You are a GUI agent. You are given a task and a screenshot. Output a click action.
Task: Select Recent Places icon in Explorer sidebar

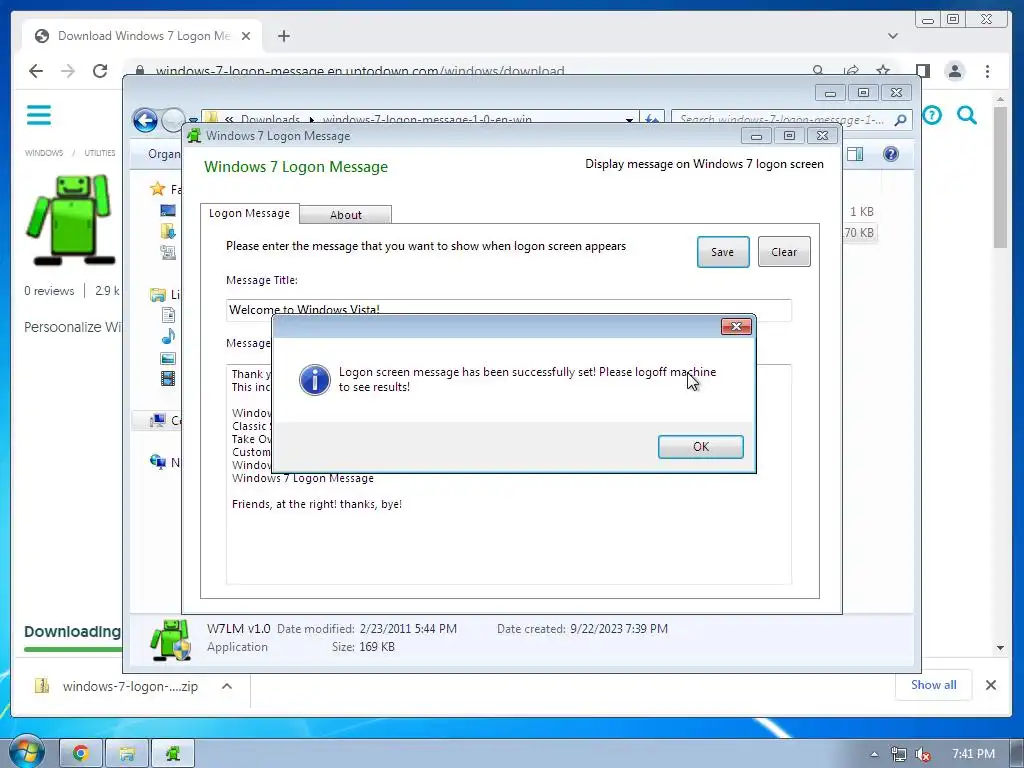click(168, 252)
